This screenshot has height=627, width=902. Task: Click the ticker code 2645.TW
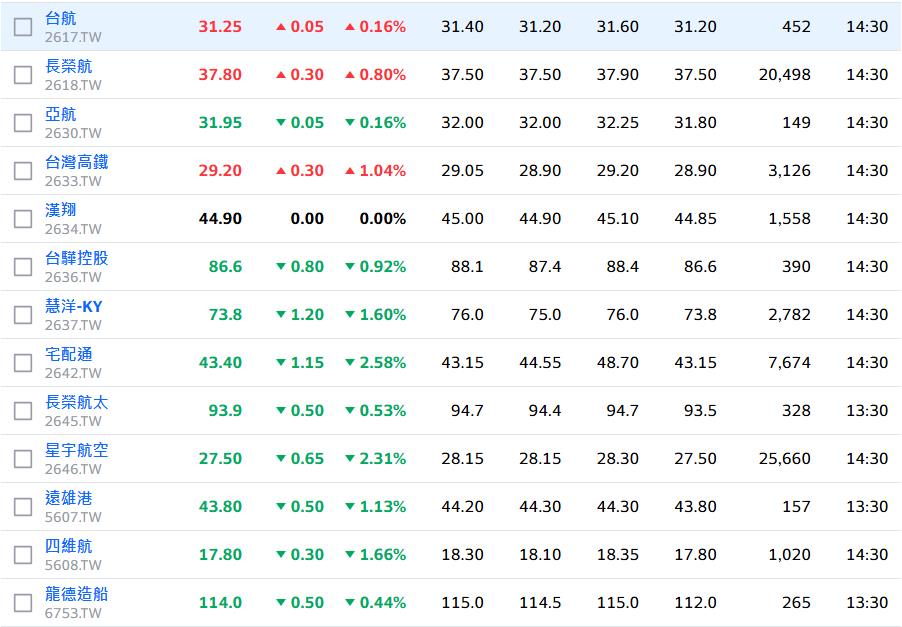pos(73,422)
